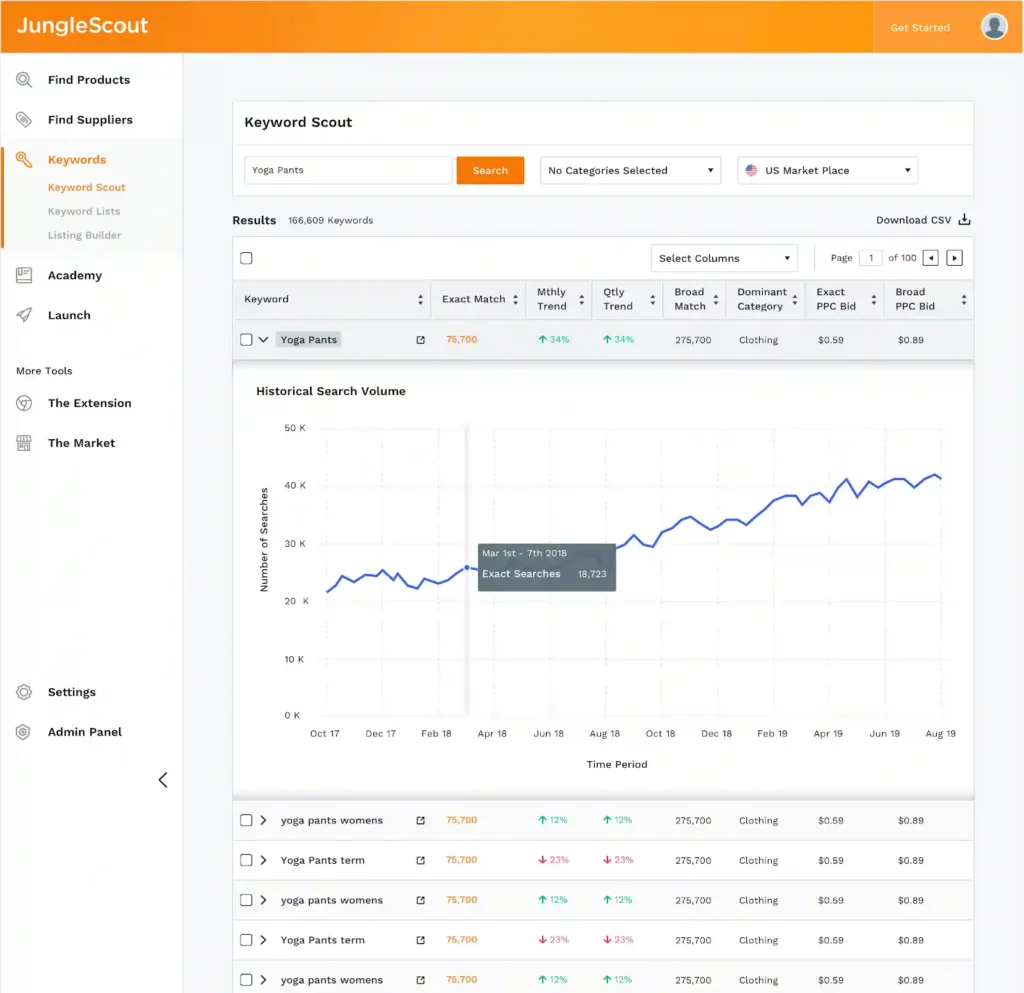
Task: Open Listing Builder in the sidebar
Action: pos(85,235)
